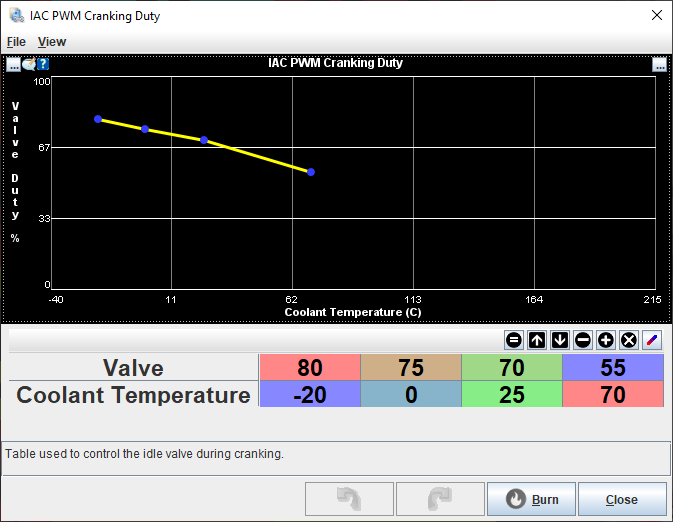Open the View menu
Image resolution: width=673 pixels, height=522 pixels.
52,42
